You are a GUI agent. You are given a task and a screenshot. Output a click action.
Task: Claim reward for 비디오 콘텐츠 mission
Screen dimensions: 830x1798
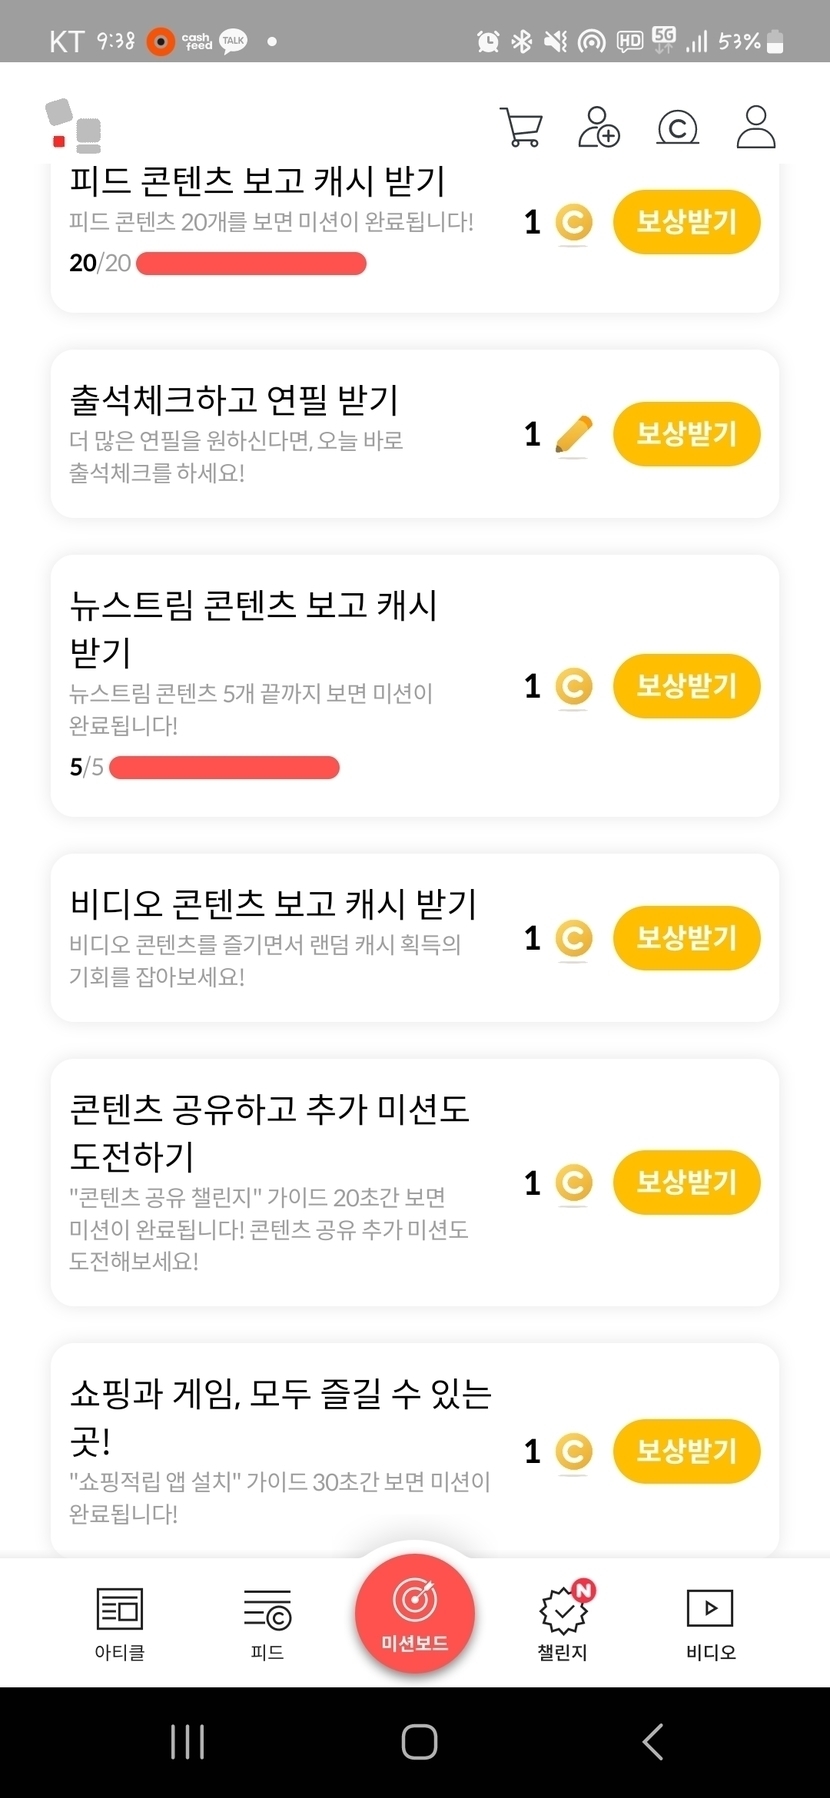coord(686,938)
